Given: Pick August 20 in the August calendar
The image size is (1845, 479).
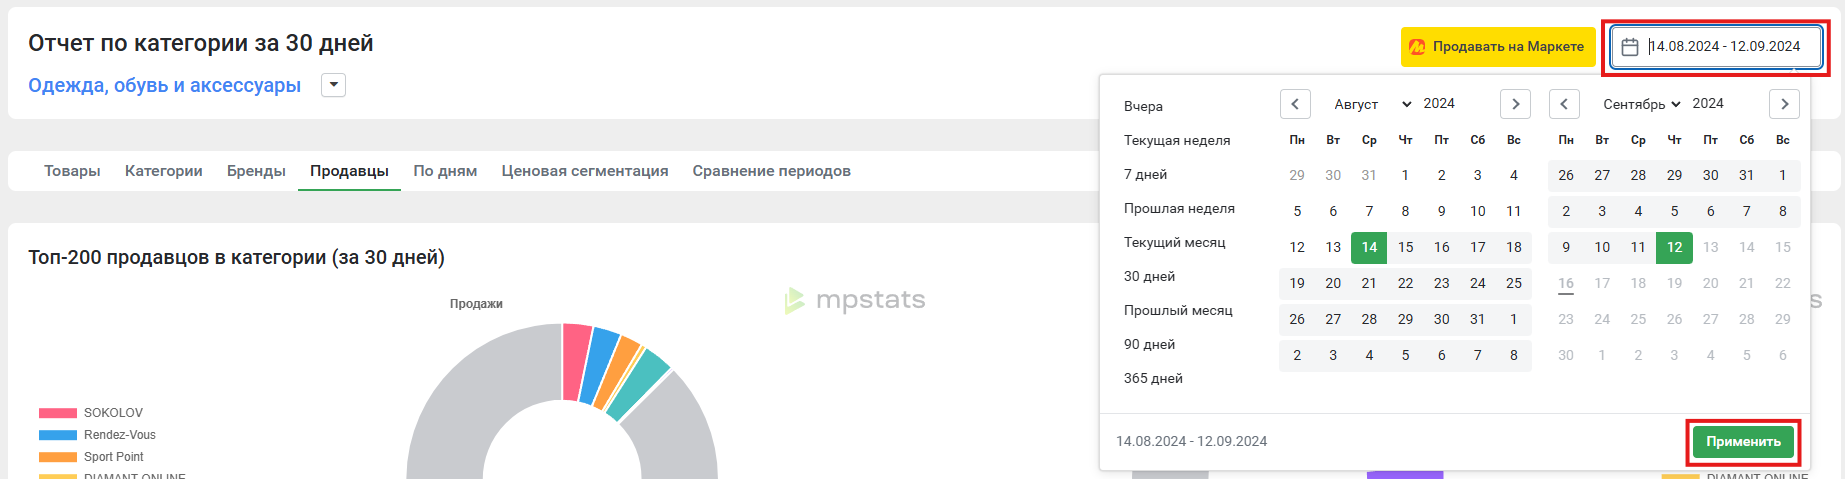Looking at the screenshot, I should [x=1333, y=283].
